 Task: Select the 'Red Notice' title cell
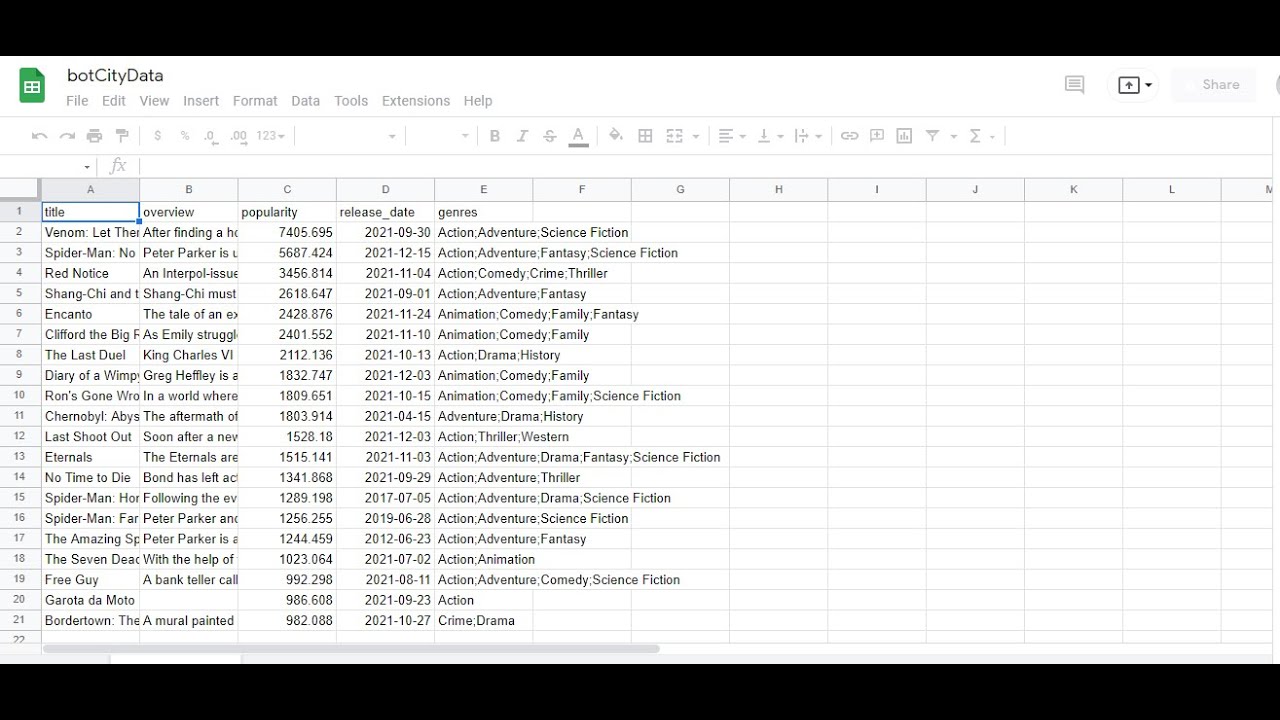[x=90, y=274]
